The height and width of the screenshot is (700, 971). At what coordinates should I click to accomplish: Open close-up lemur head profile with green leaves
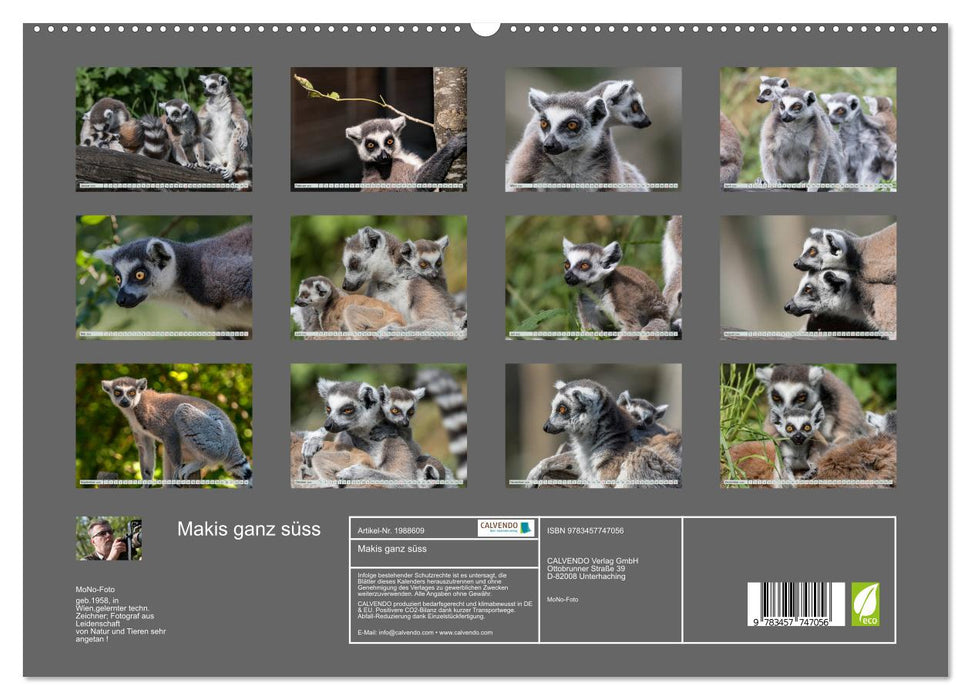click(x=164, y=277)
